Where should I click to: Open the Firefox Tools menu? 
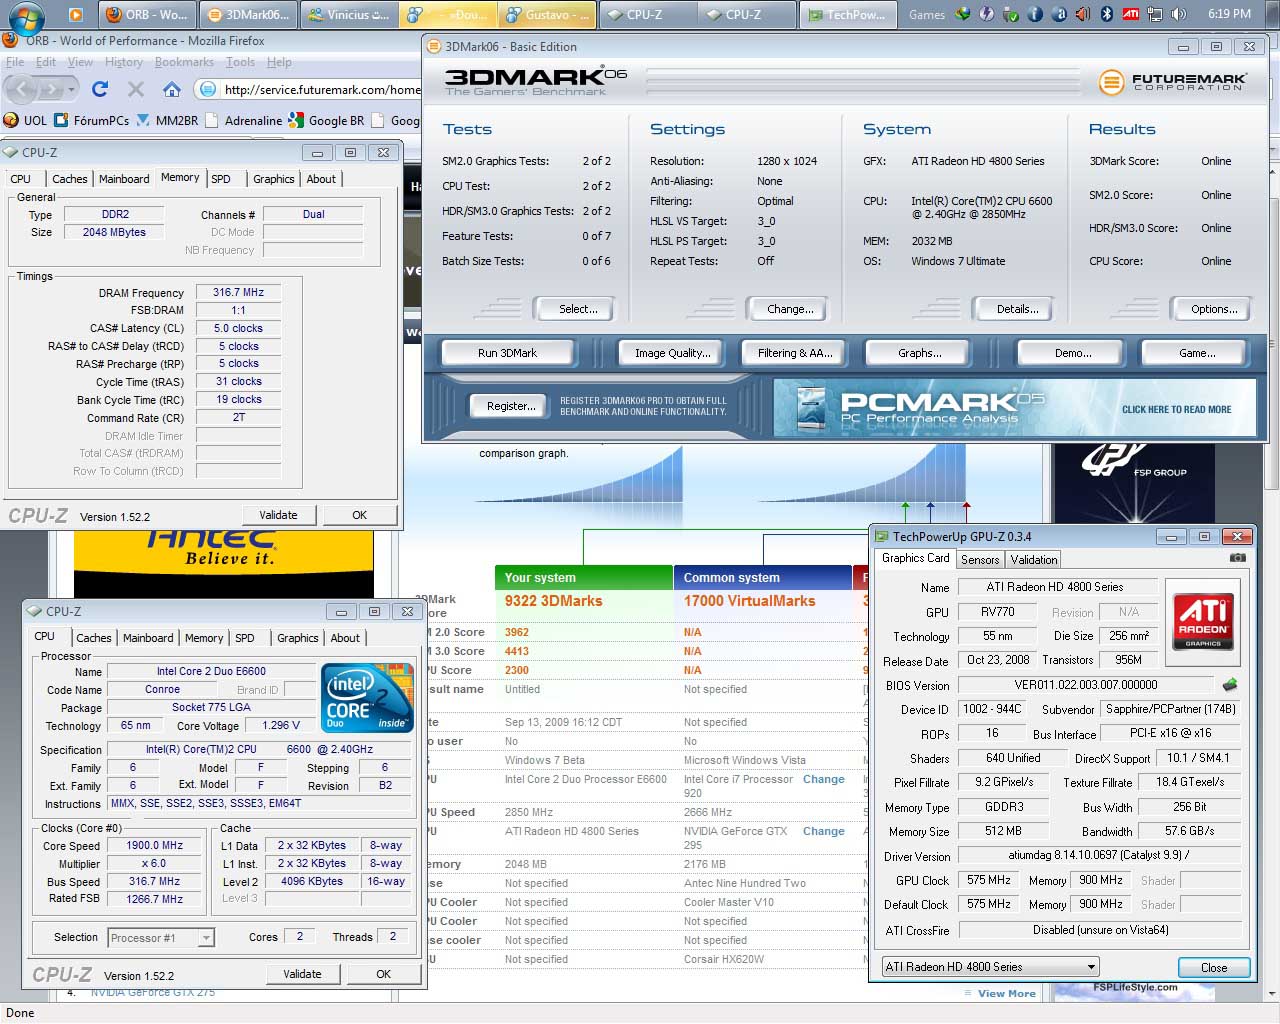coord(240,62)
